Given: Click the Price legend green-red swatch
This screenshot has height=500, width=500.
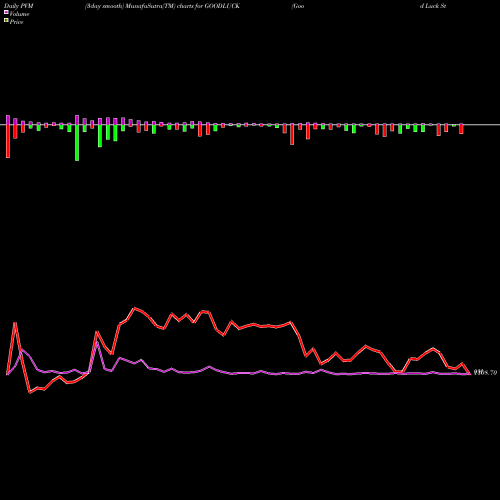Looking at the screenshot, I should pyautogui.click(x=6, y=20).
